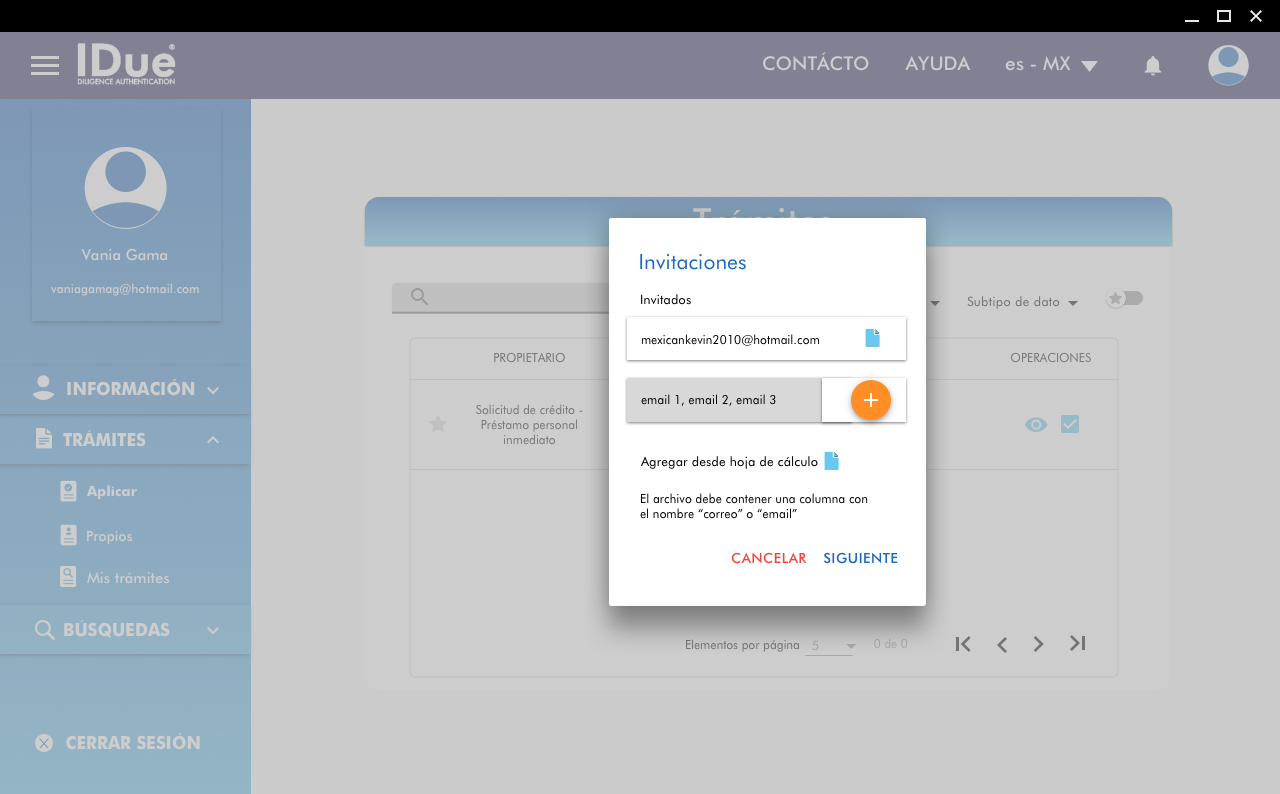Open Mis trámites in the sidebar
This screenshot has height=794, width=1280.
[127, 578]
